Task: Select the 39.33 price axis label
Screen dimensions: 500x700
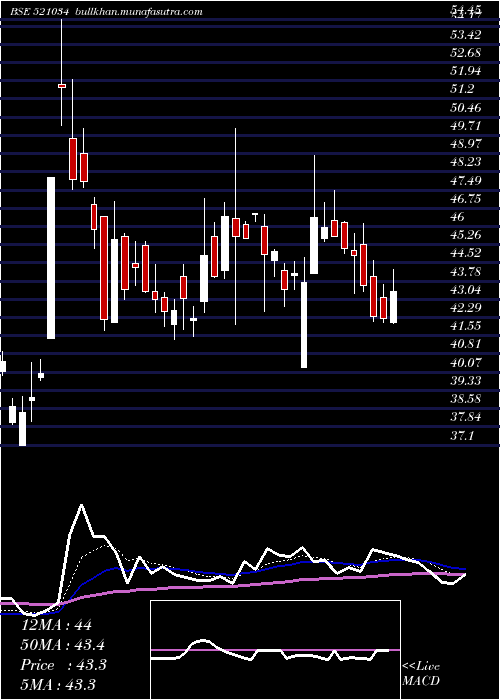Action: click(465, 381)
